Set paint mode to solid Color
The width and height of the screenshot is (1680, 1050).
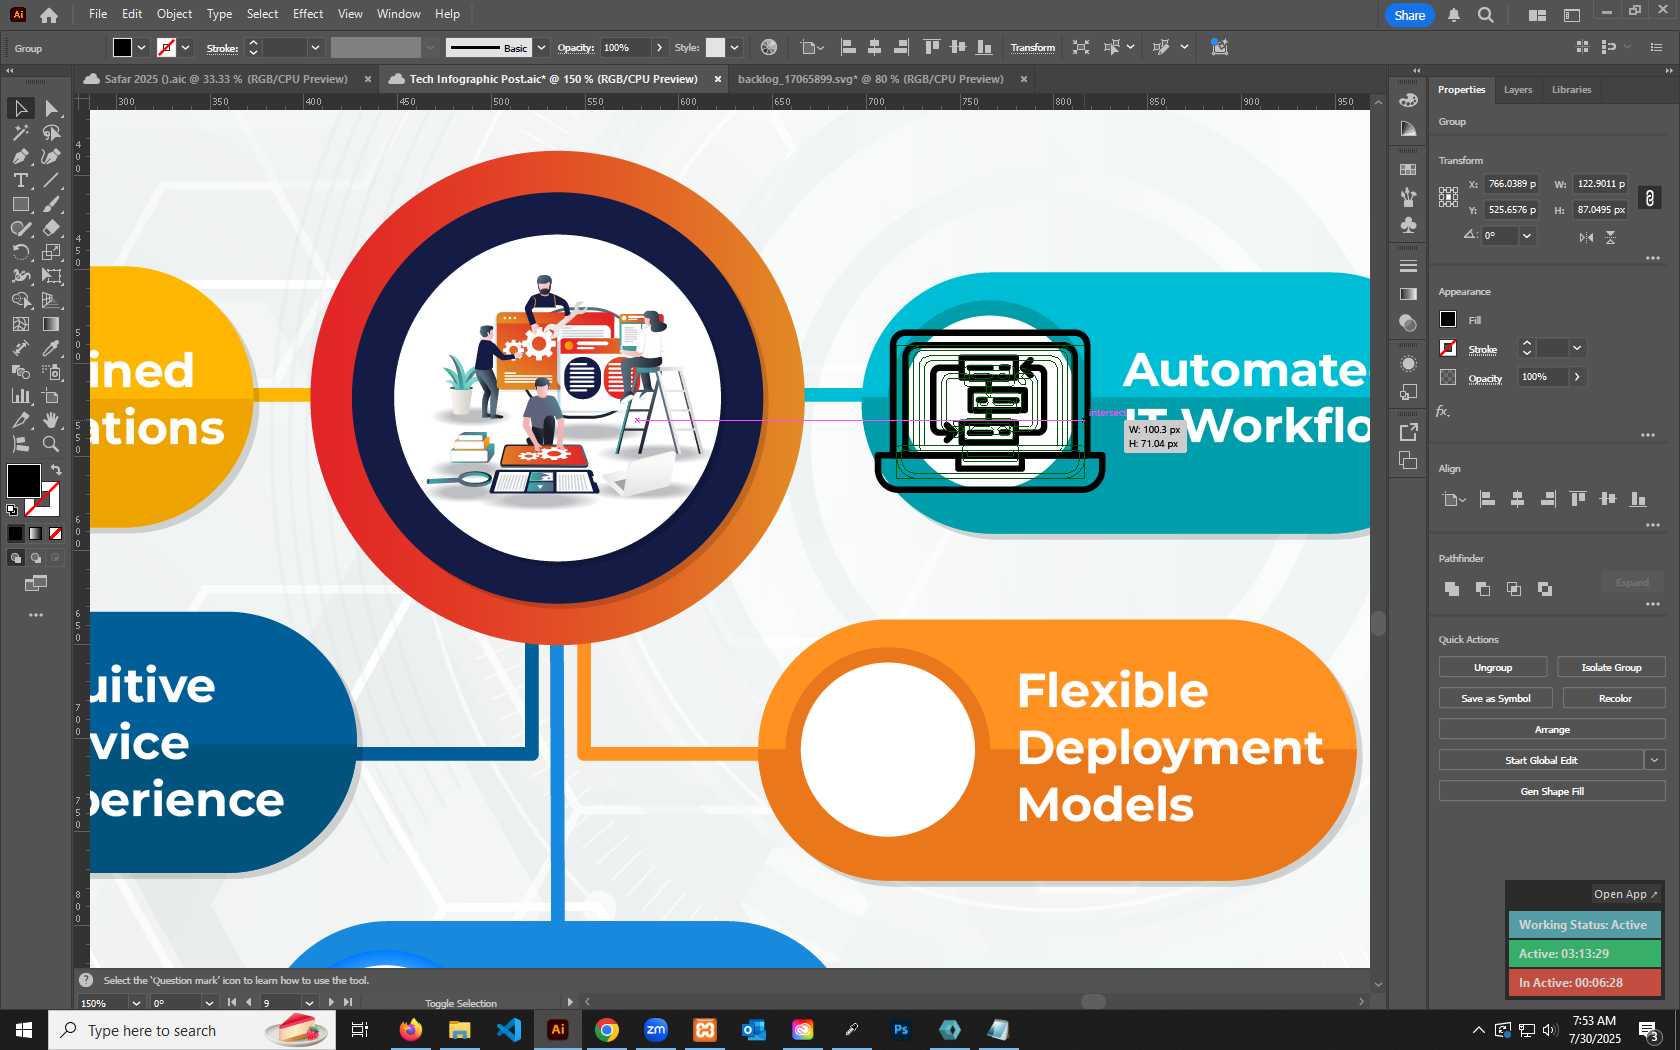[15, 533]
